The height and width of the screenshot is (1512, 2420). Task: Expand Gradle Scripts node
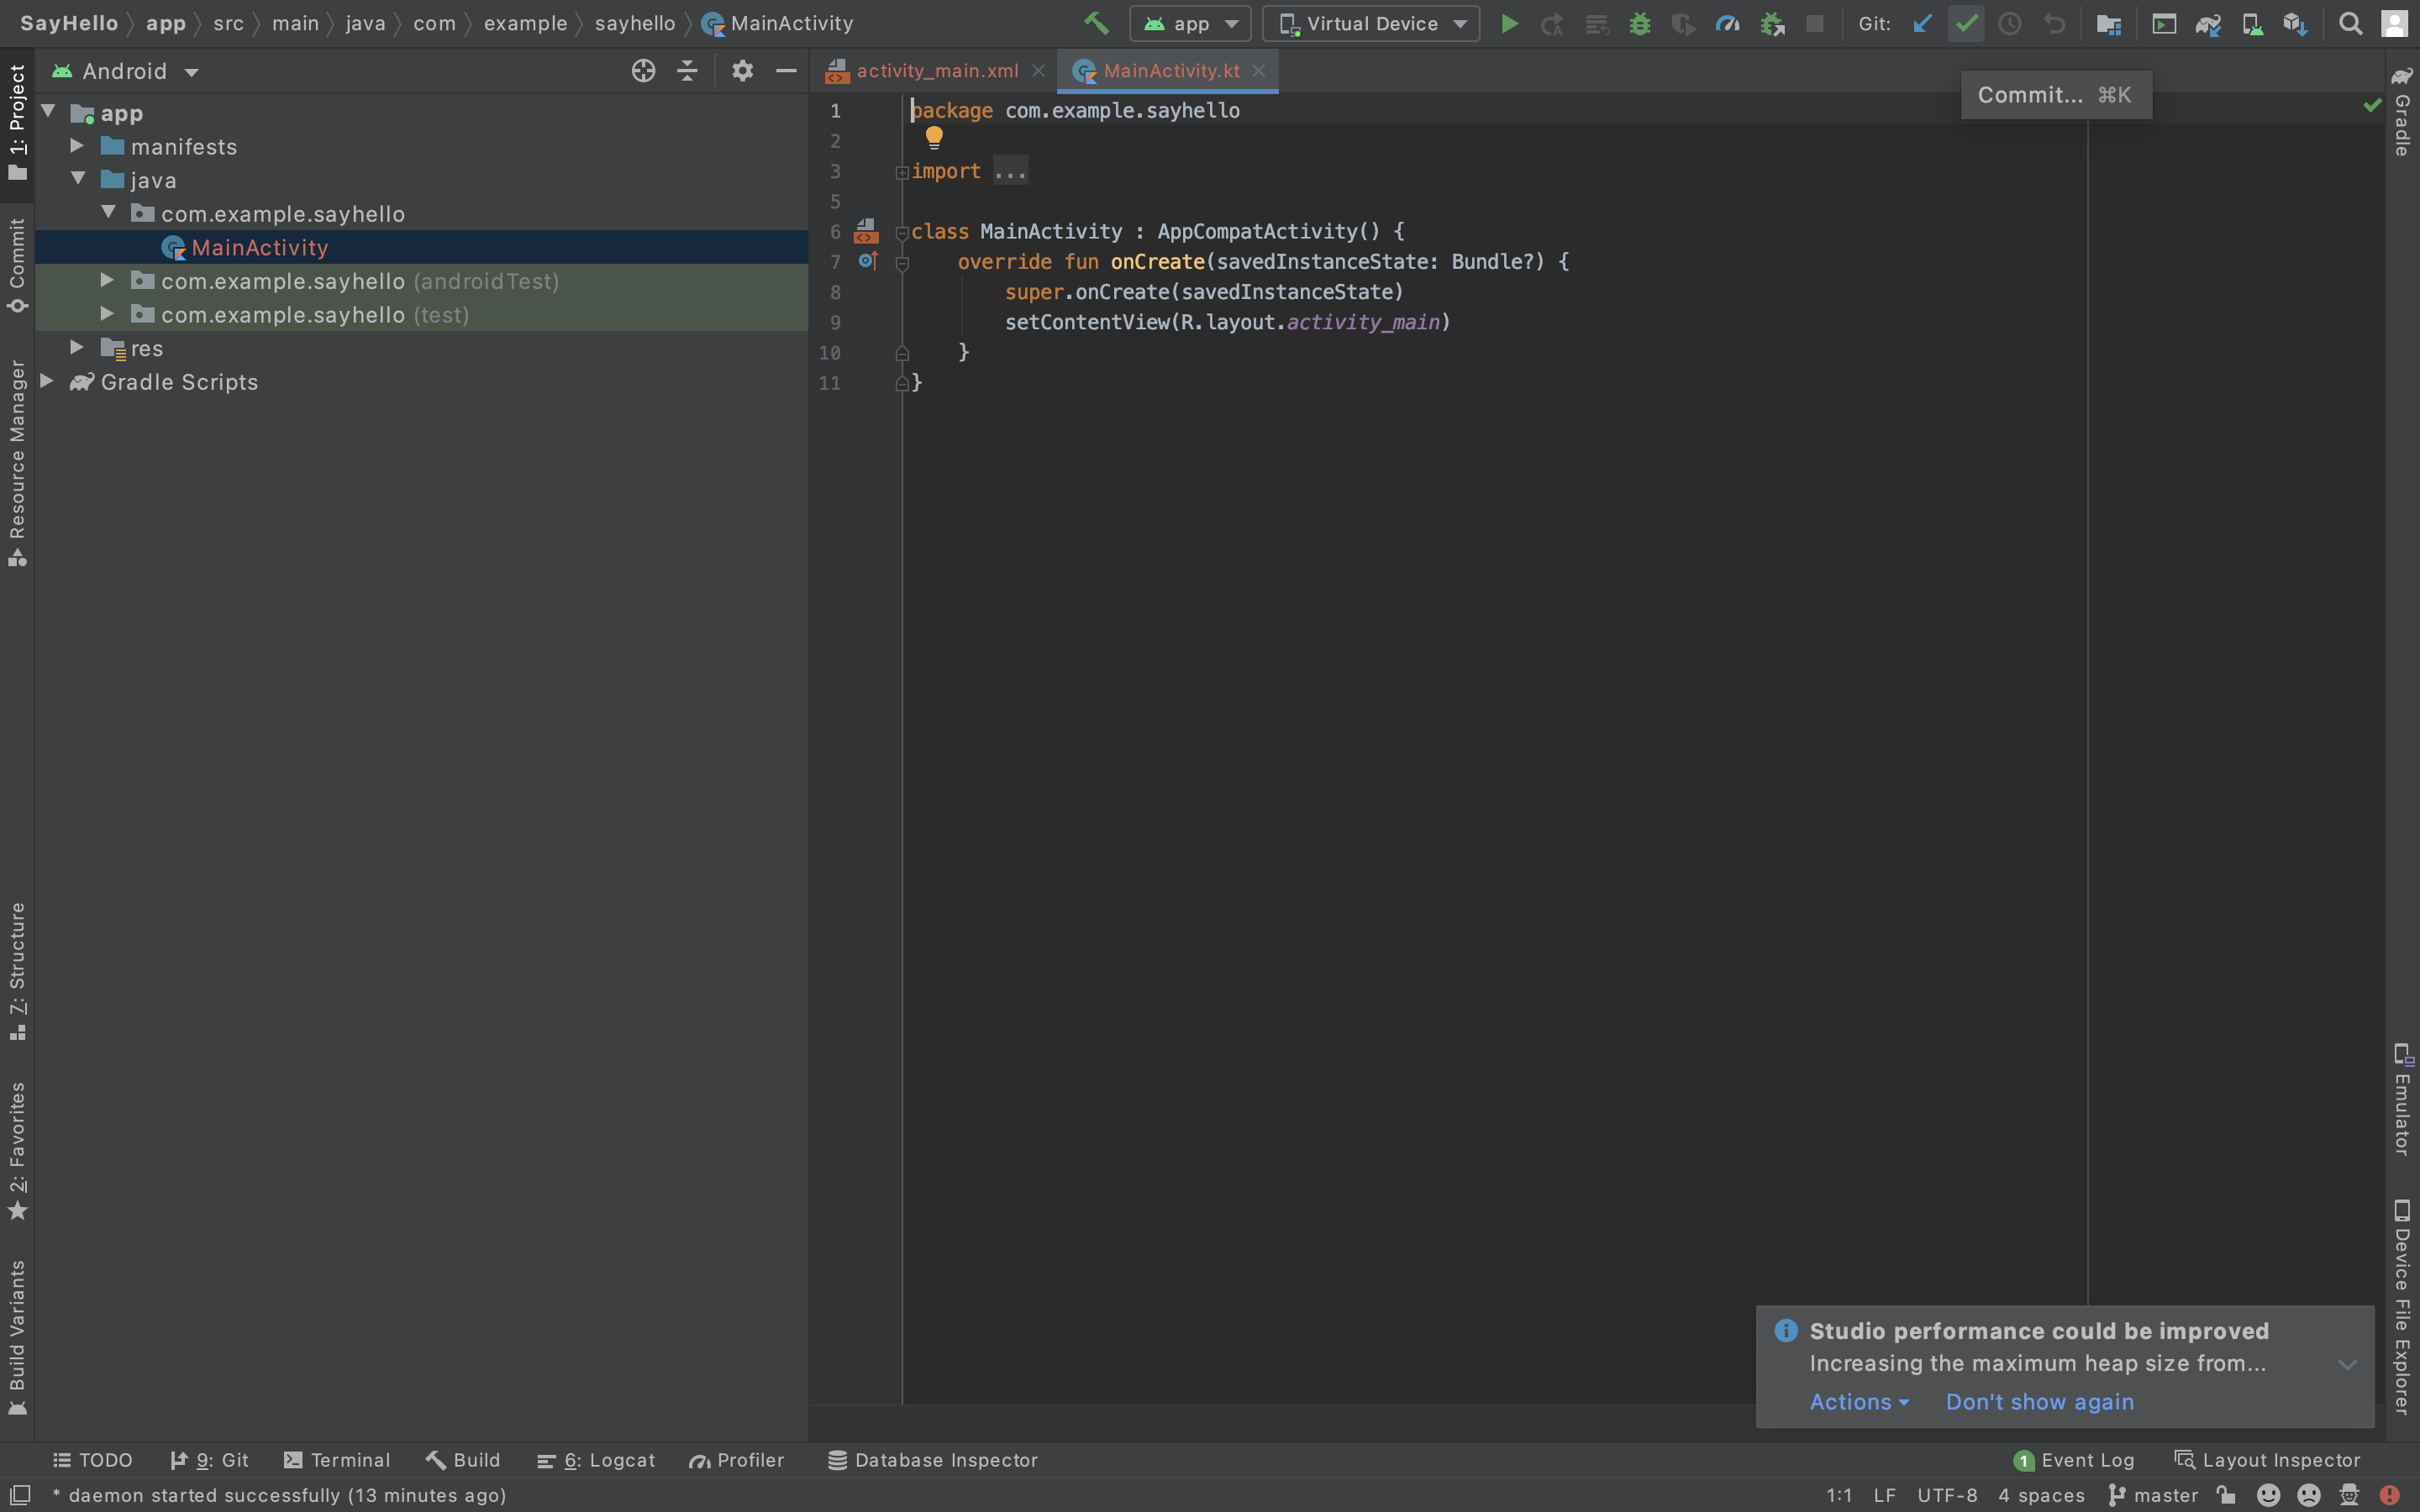[46, 381]
